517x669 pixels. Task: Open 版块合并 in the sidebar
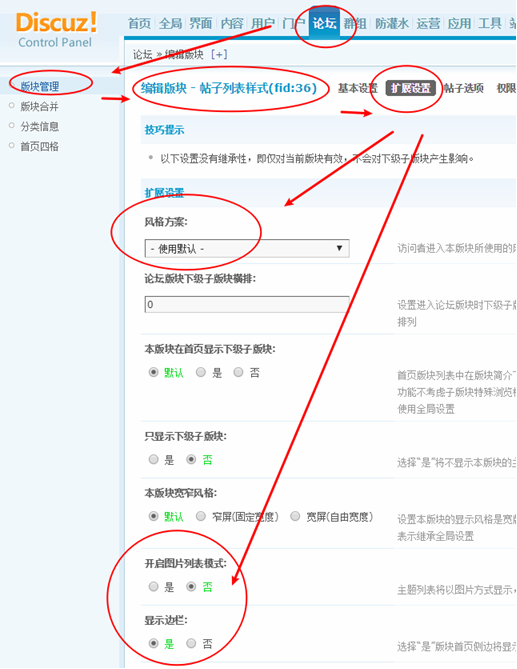pos(40,106)
